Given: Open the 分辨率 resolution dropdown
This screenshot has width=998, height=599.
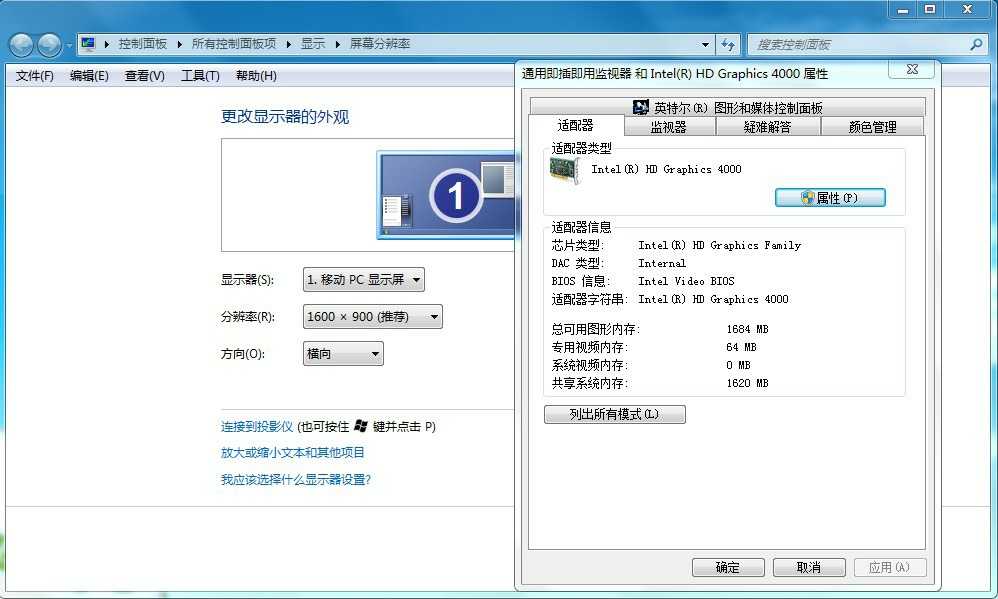Looking at the screenshot, I should point(372,316).
